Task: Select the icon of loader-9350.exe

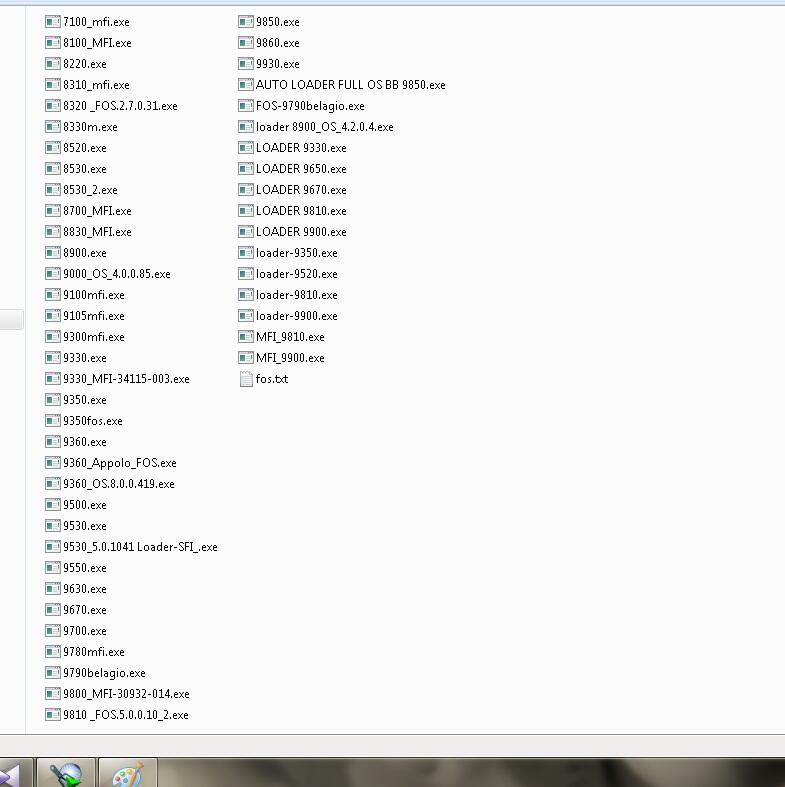Action: point(245,253)
